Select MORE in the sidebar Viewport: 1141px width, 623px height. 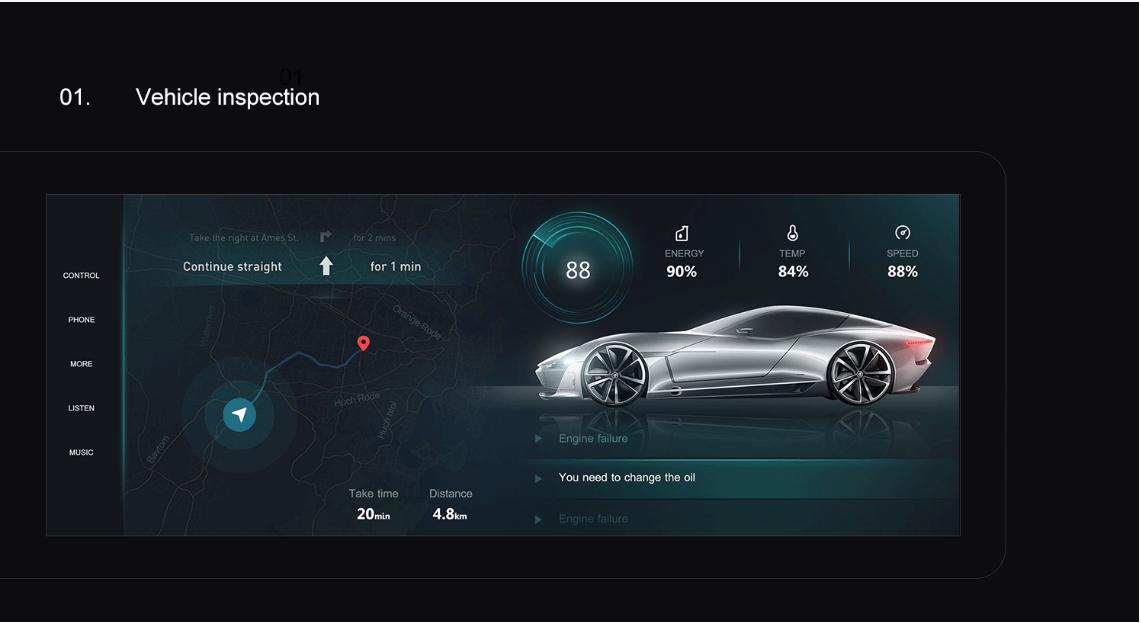pyautogui.click(x=82, y=364)
